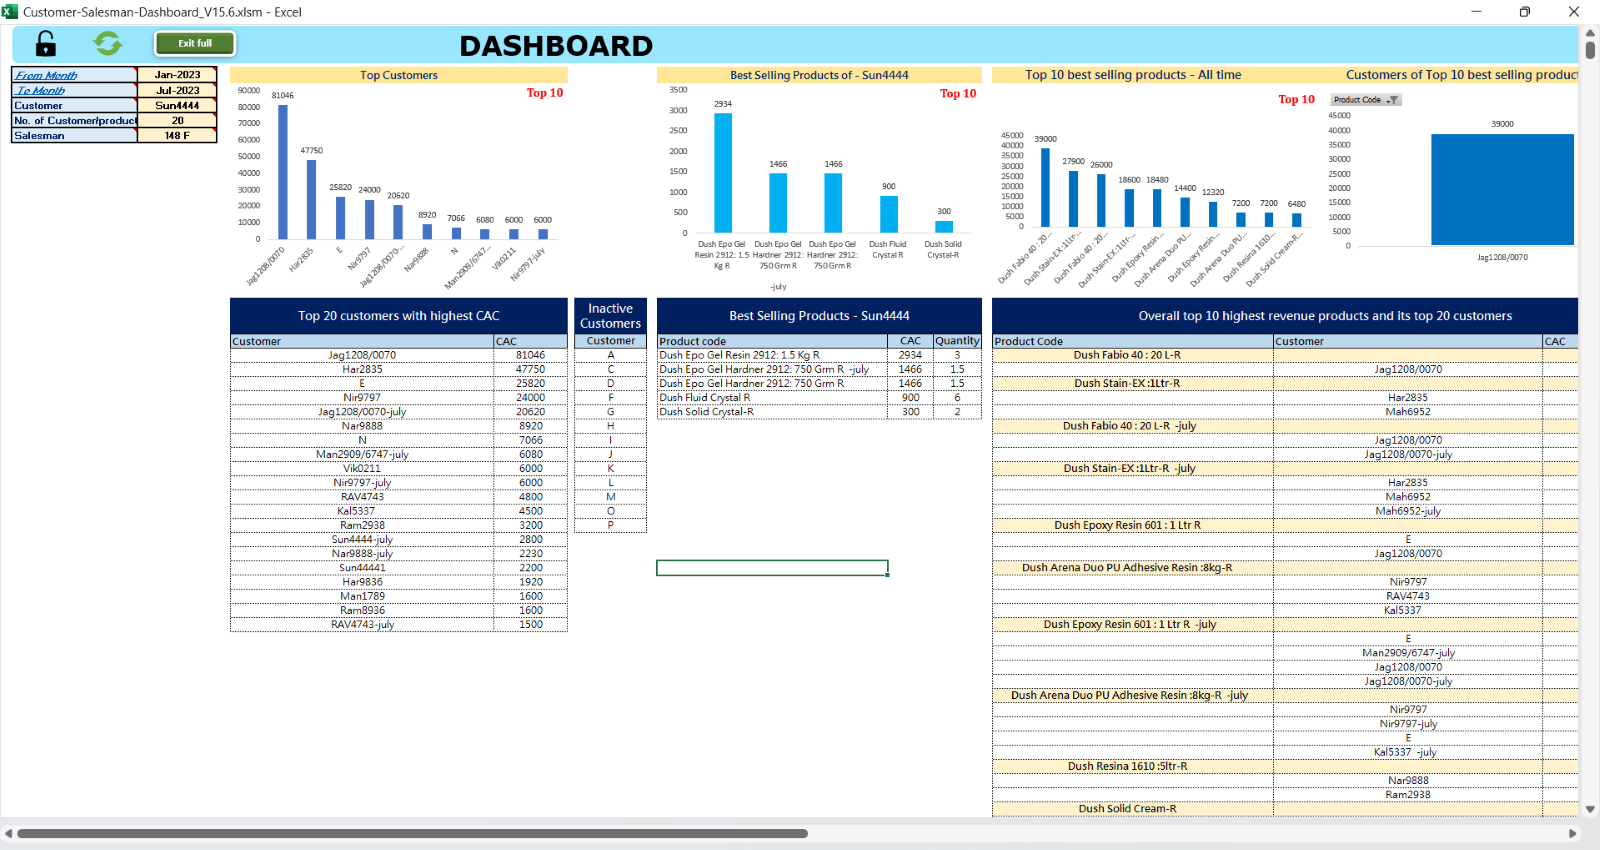The width and height of the screenshot is (1600, 850).
Task: Select the Jan-2023 From Month cell
Action: (x=177, y=75)
